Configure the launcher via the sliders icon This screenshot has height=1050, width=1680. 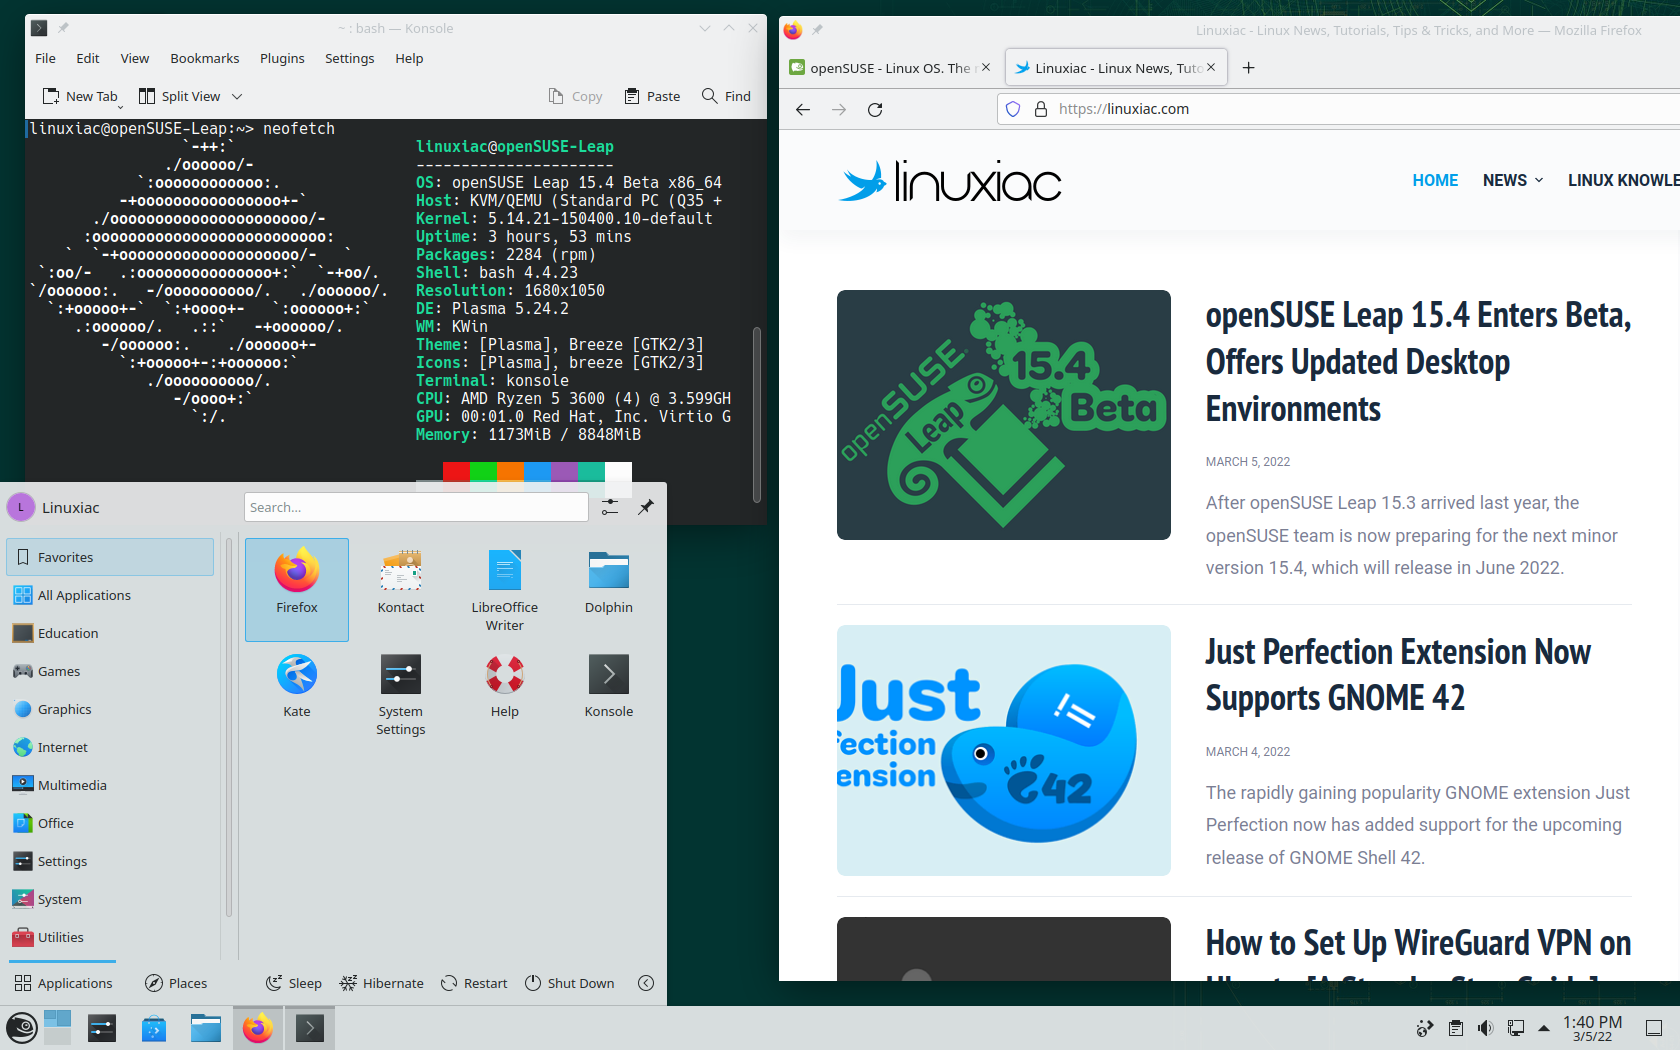pyautogui.click(x=610, y=507)
